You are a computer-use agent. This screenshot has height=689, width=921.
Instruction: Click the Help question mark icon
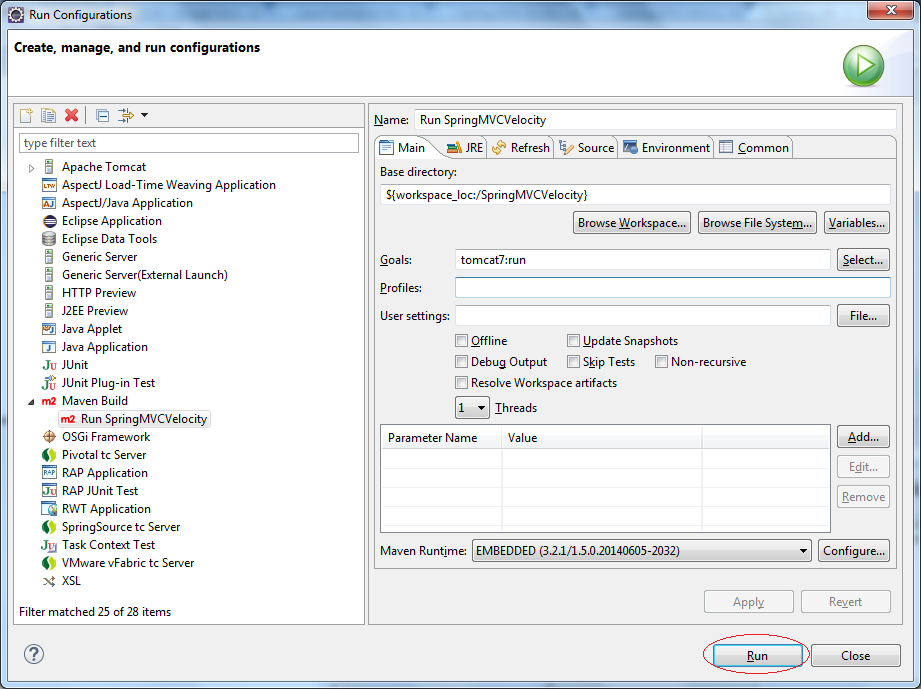point(34,654)
